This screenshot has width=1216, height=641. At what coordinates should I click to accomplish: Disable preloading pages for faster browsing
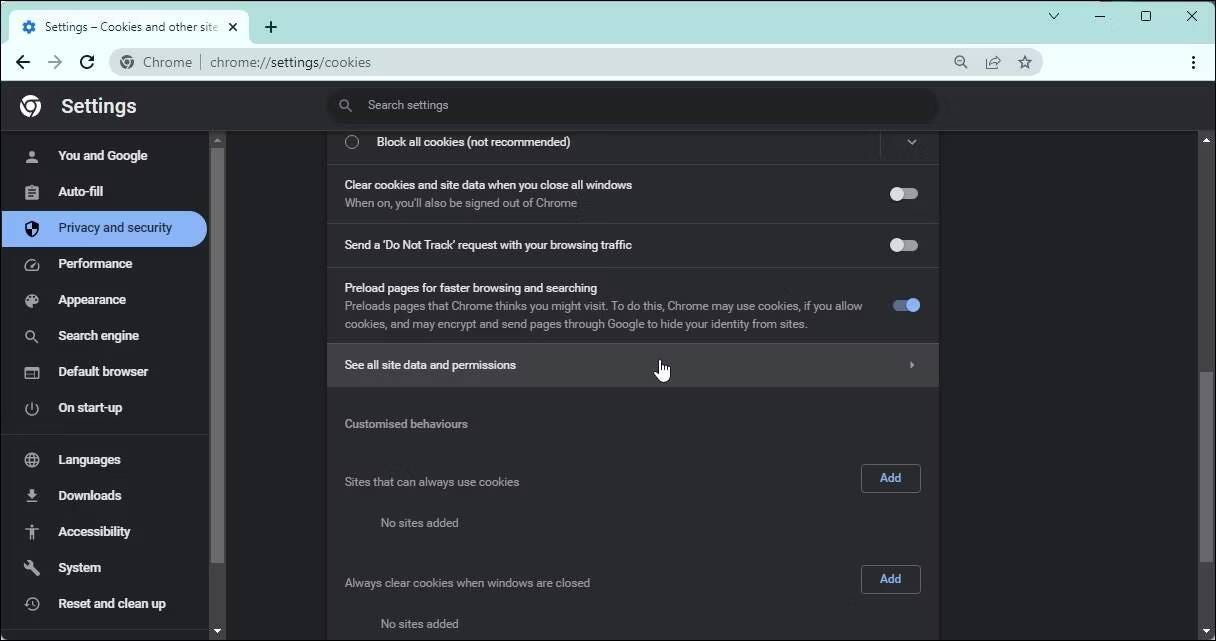click(x=906, y=305)
